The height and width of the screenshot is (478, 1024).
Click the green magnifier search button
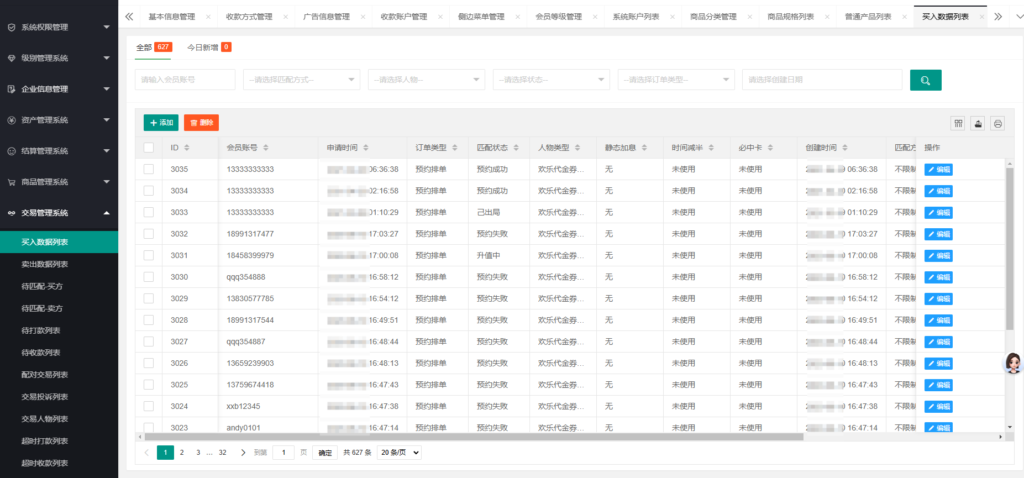[x=925, y=80]
